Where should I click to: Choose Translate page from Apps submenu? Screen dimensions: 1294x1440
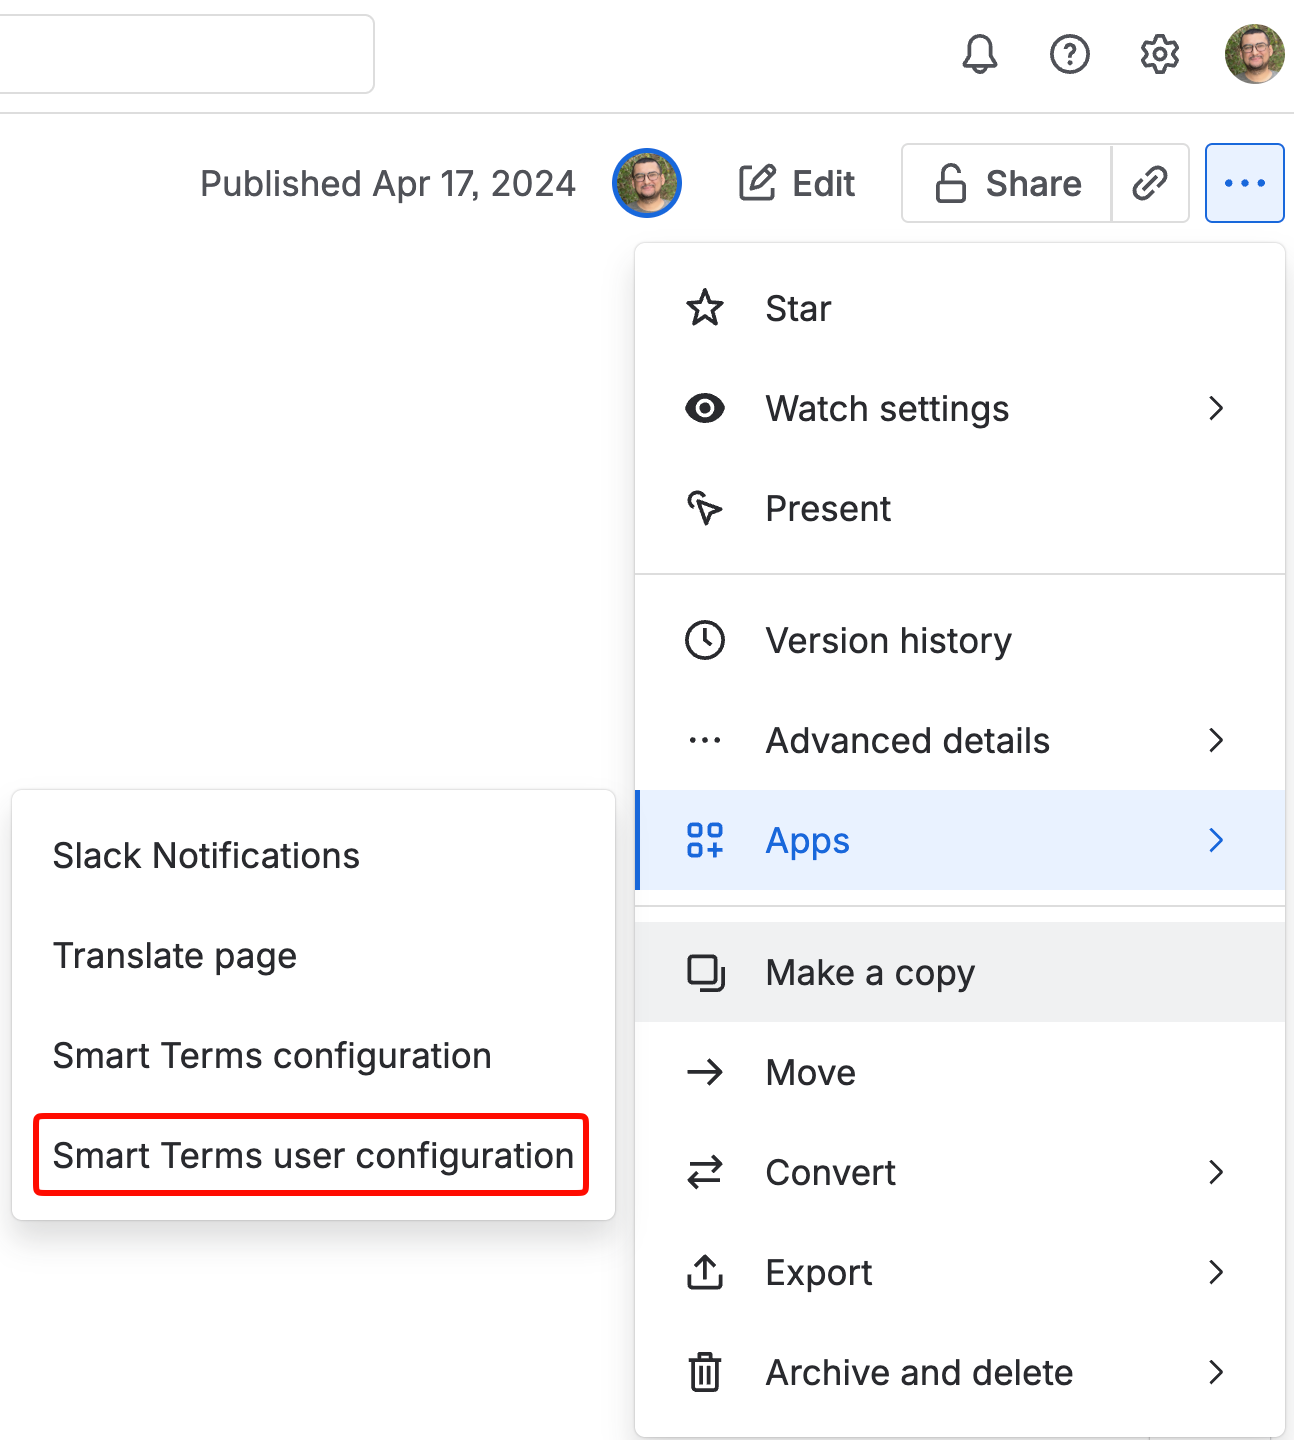pyautogui.click(x=175, y=956)
